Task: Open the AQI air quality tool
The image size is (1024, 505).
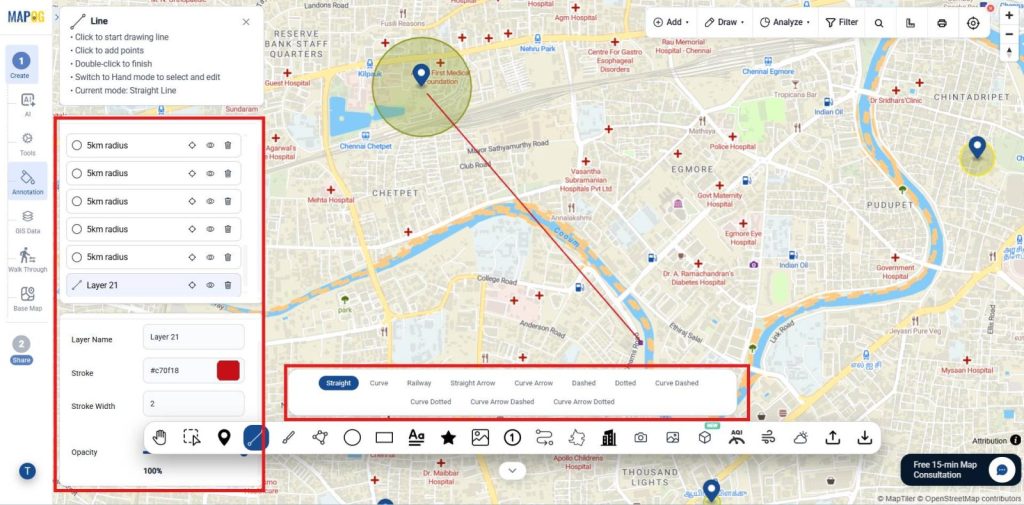Action: coord(737,437)
